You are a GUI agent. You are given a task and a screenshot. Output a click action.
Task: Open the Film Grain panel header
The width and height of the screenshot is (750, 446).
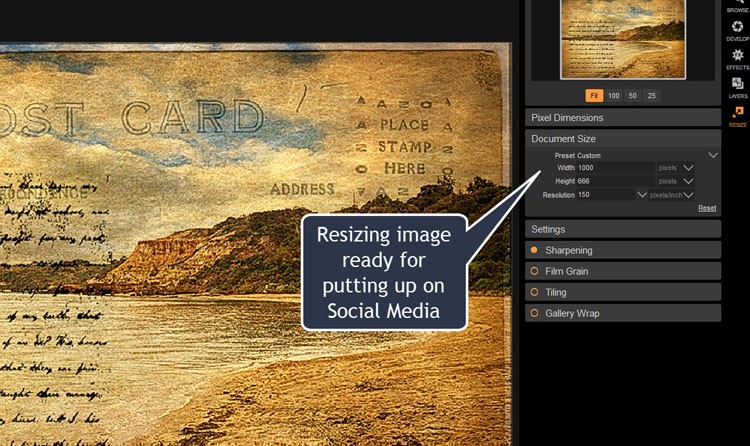pos(623,271)
